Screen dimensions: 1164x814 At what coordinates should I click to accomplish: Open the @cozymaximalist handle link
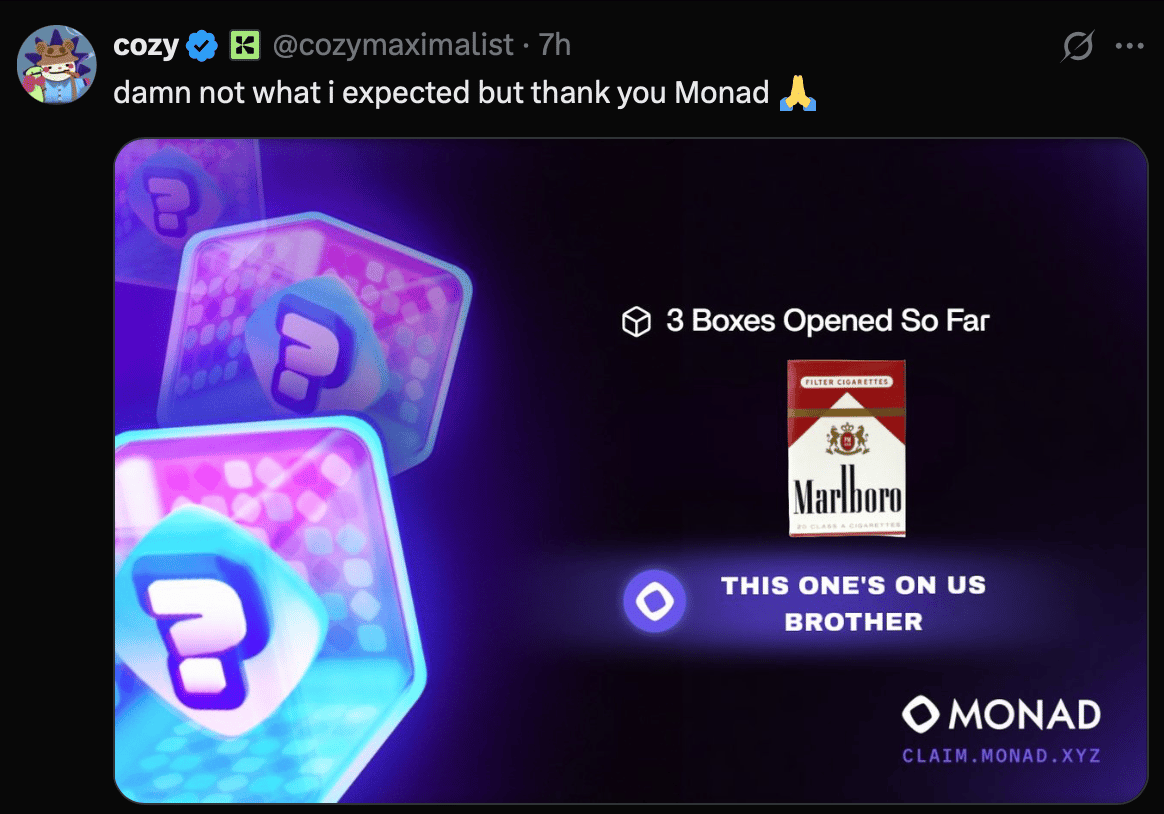(x=393, y=45)
